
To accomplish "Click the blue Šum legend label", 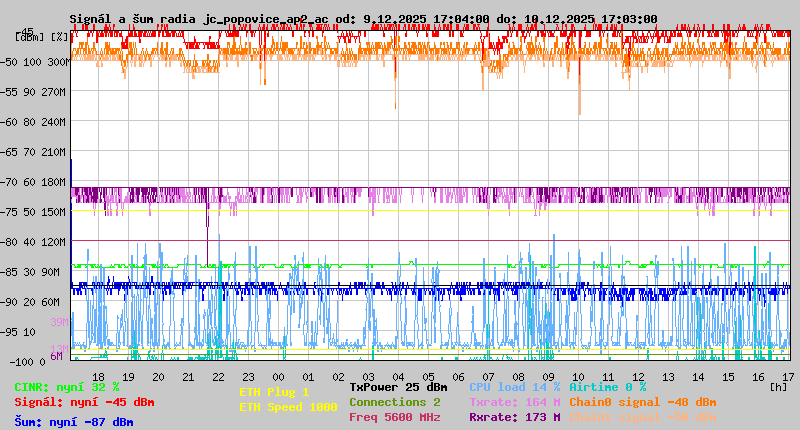I will pos(73,422).
